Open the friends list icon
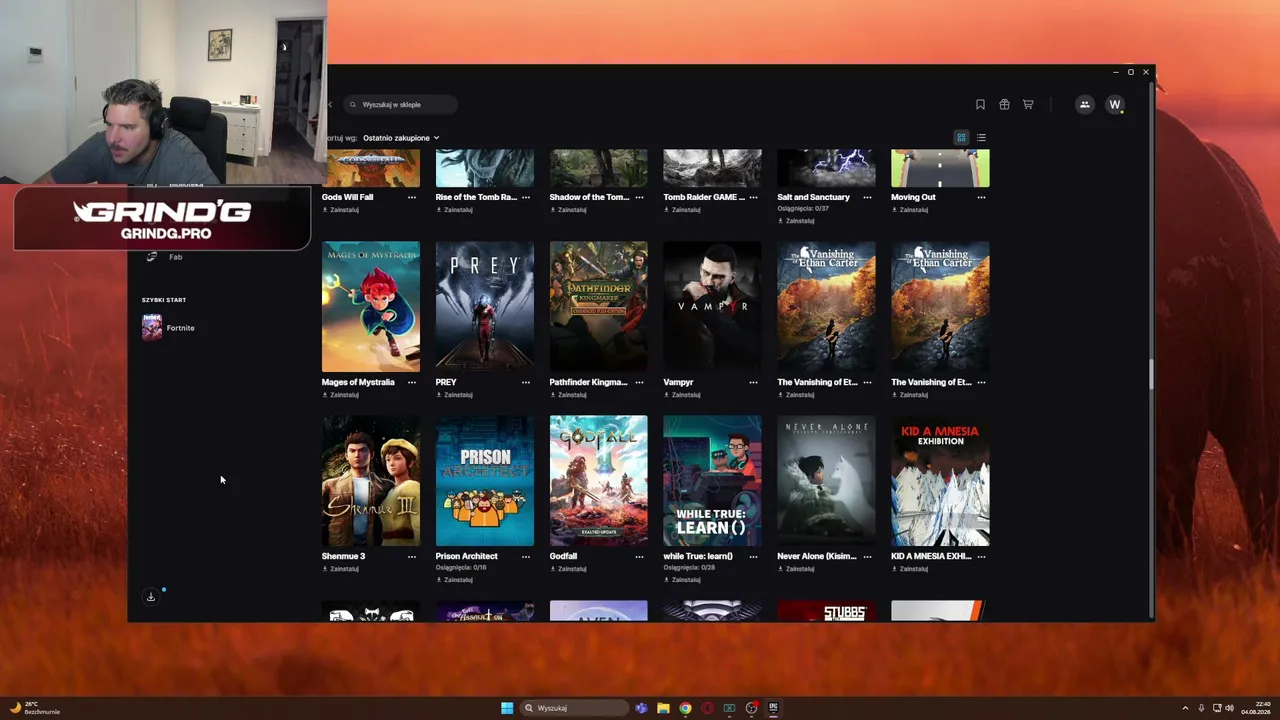This screenshot has width=1280, height=720. (1084, 104)
